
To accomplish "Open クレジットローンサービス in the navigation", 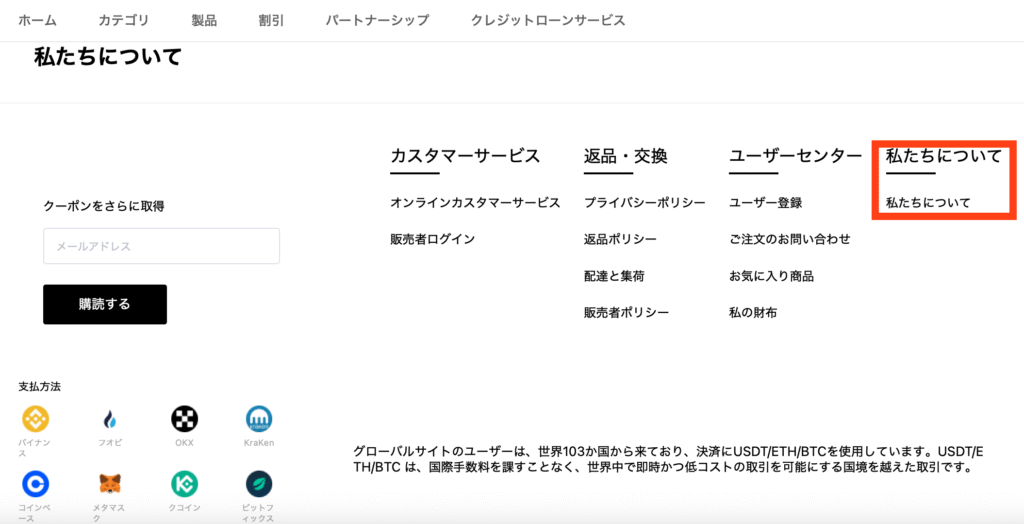I will 548,20.
